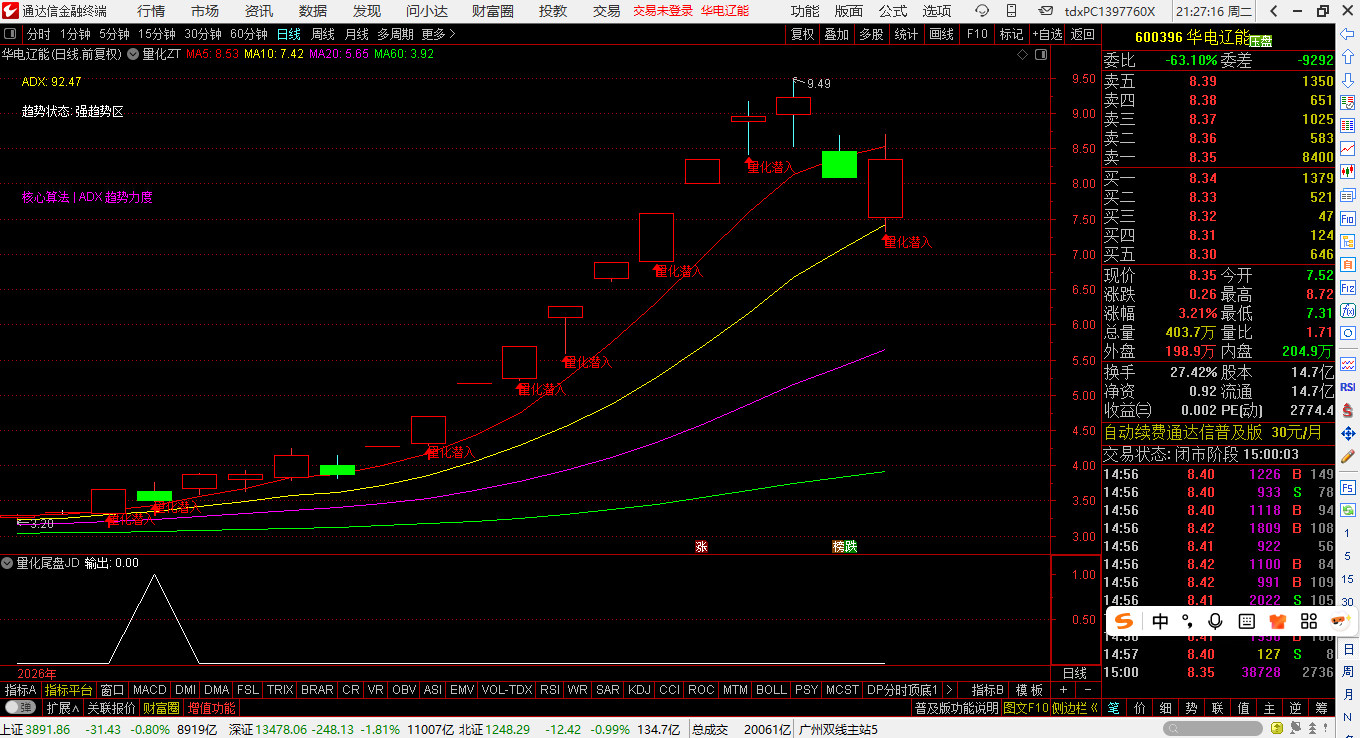Select the BOLL indicator tab
This screenshot has width=1360, height=738.
point(771,690)
